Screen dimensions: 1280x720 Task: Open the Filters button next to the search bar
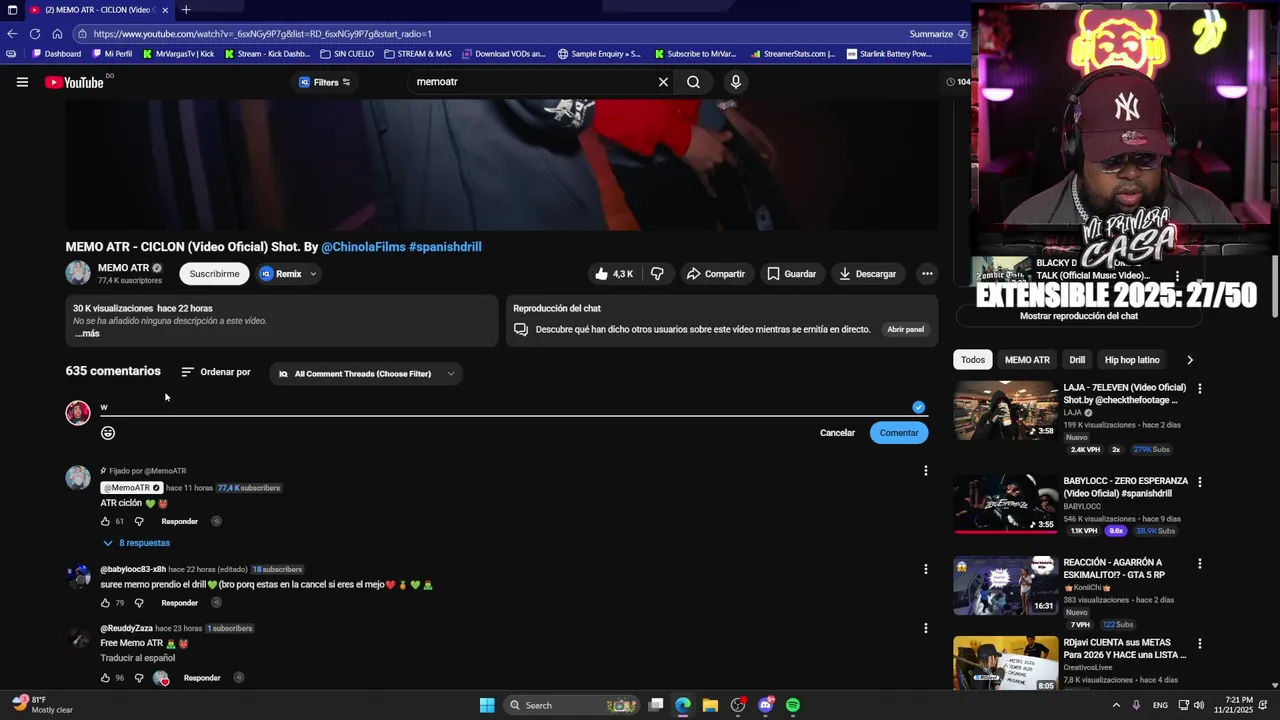pos(325,82)
